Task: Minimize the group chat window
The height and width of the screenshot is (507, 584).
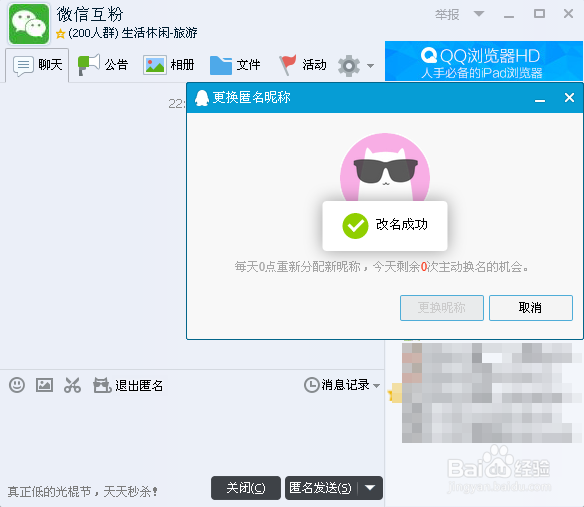Action: (509, 16)
